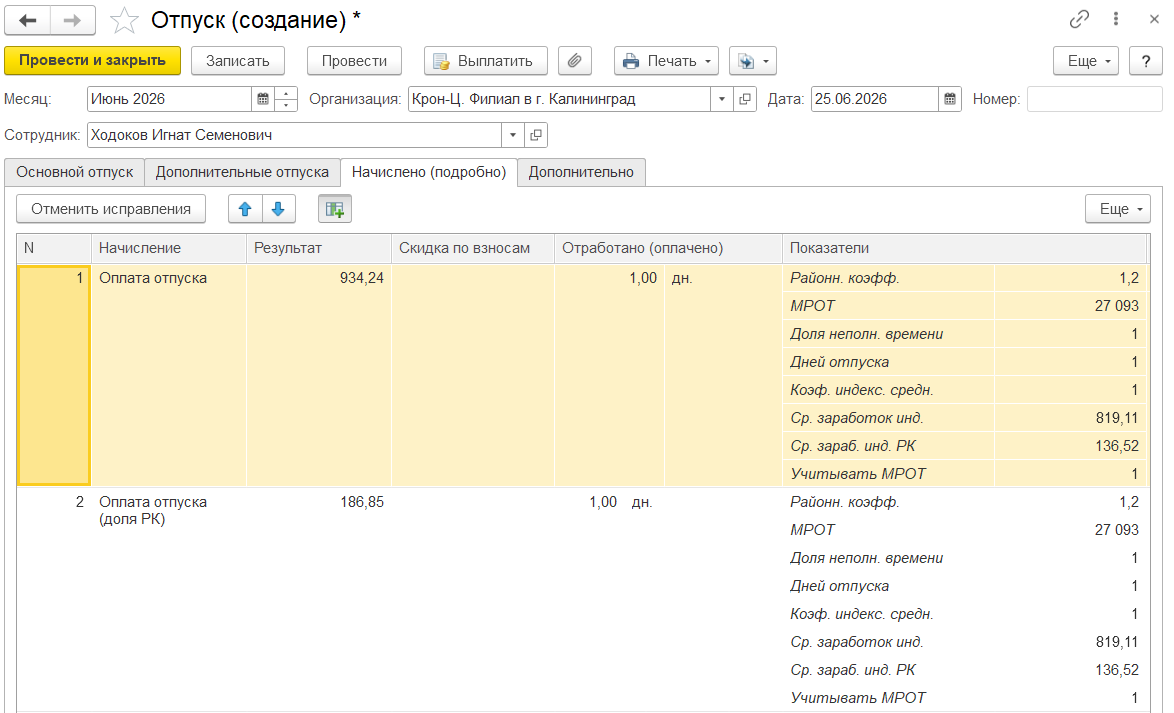Move row up with blue arrow
This screenshot has width=1174, height=713.
pos(245,209)
